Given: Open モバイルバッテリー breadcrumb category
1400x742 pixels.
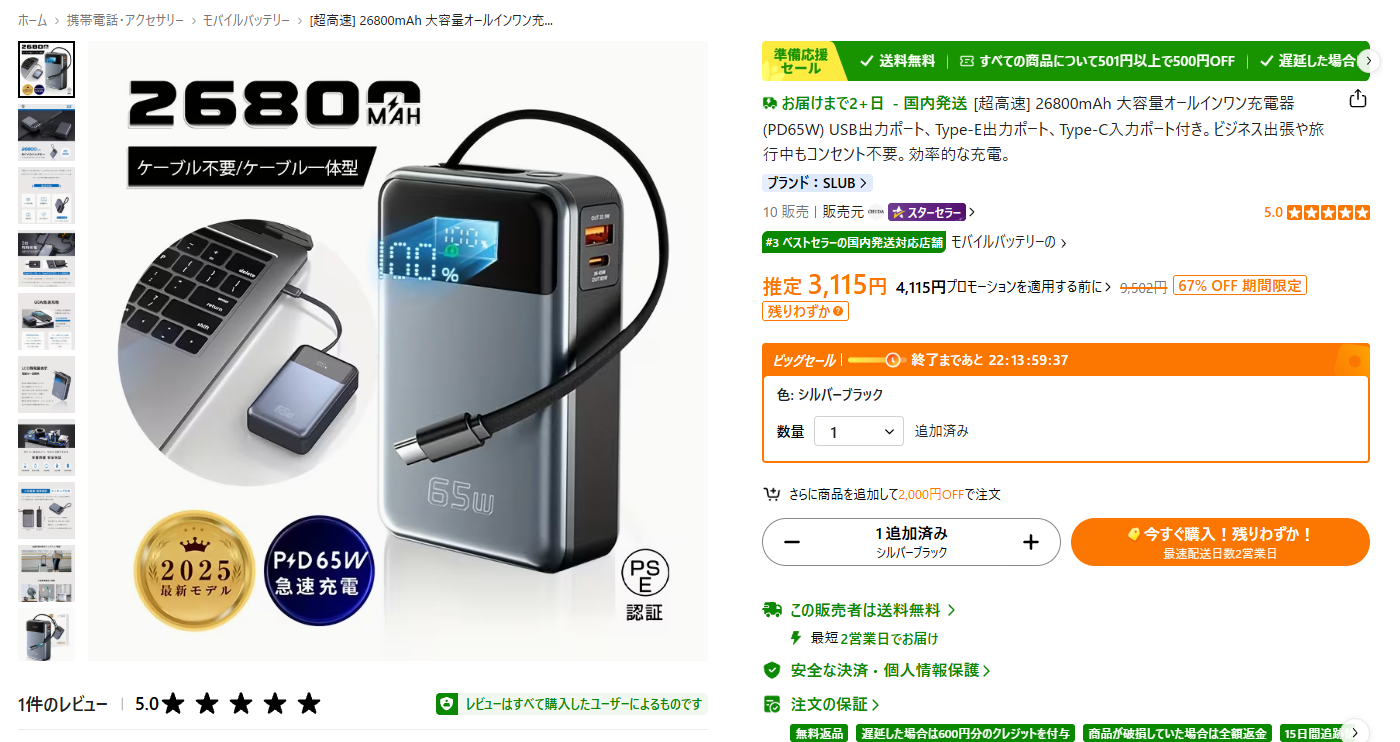Looking at the screenshot, I should [246, 20].
